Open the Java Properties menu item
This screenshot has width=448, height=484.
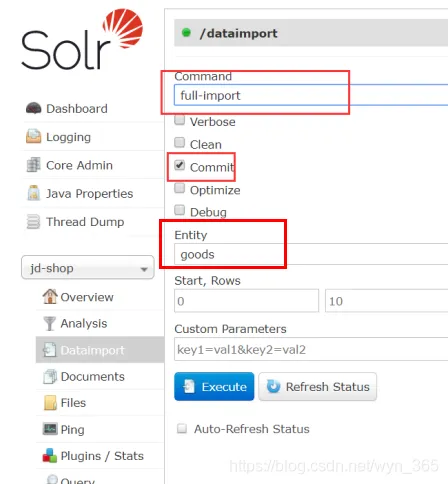click(89, 194)
